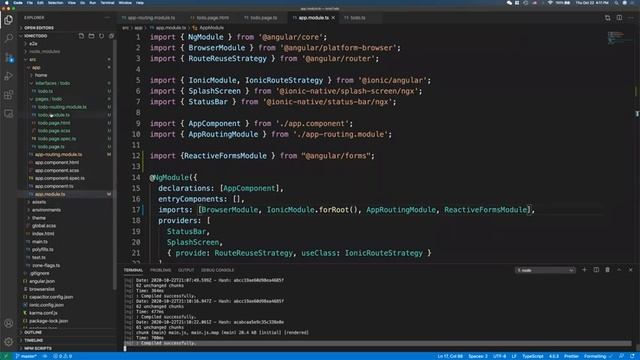This screenshot has width=640, height=360.
Task: Close the app.module.ts tab
Action: (x=333, y=18)
